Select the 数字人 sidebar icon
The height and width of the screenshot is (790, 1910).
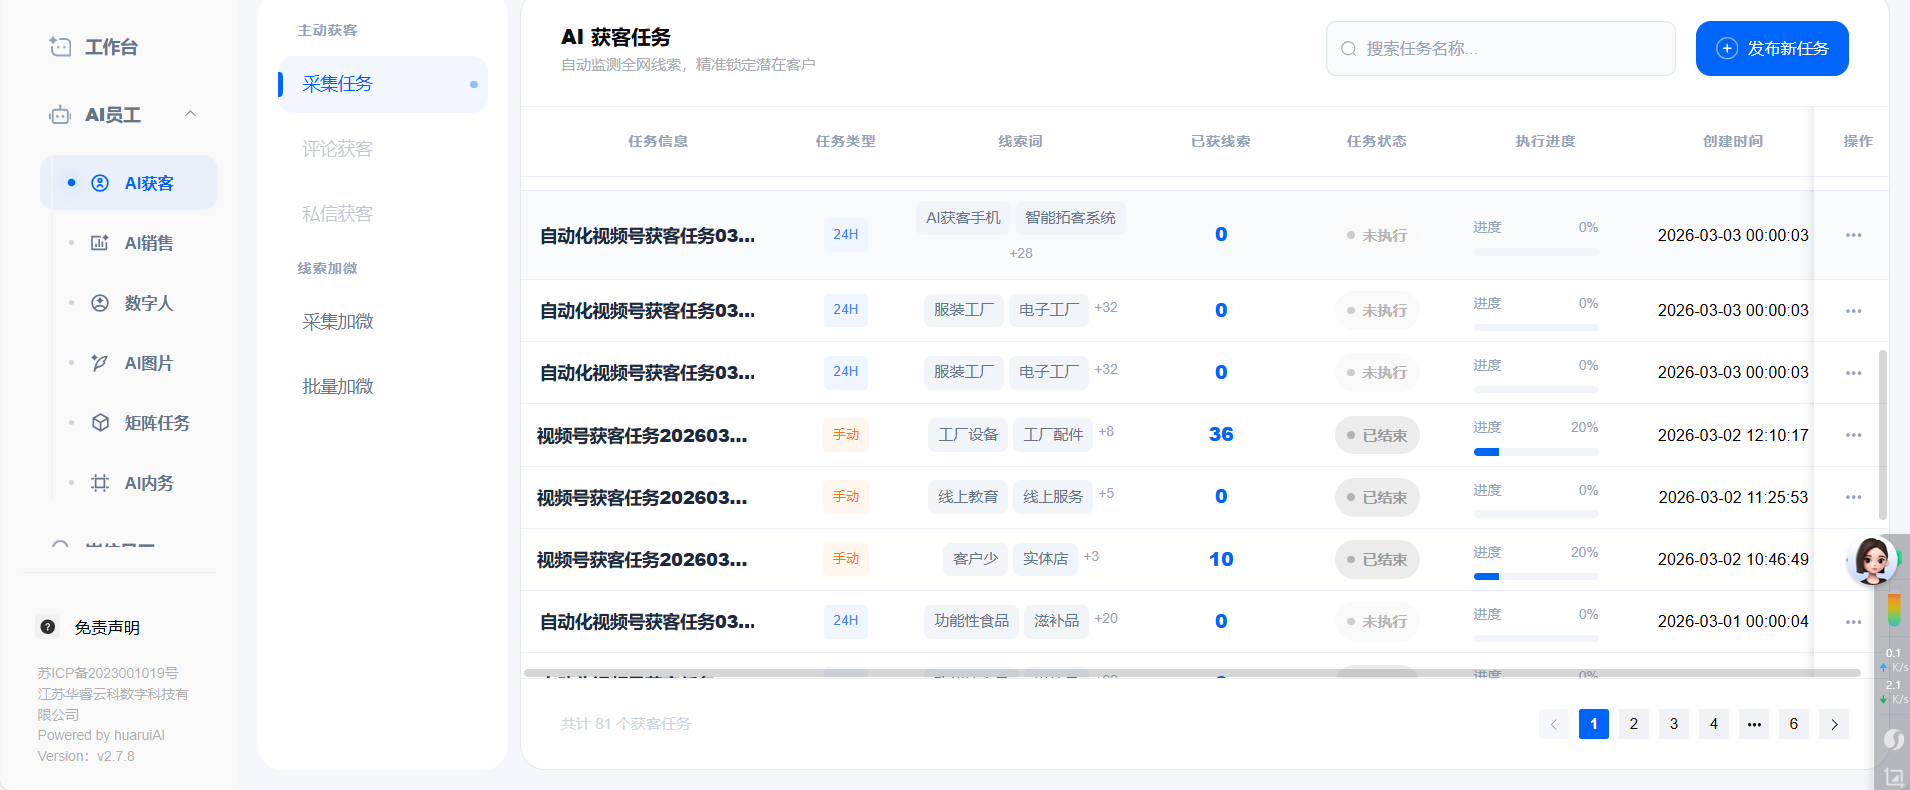[x=100, y=303]
